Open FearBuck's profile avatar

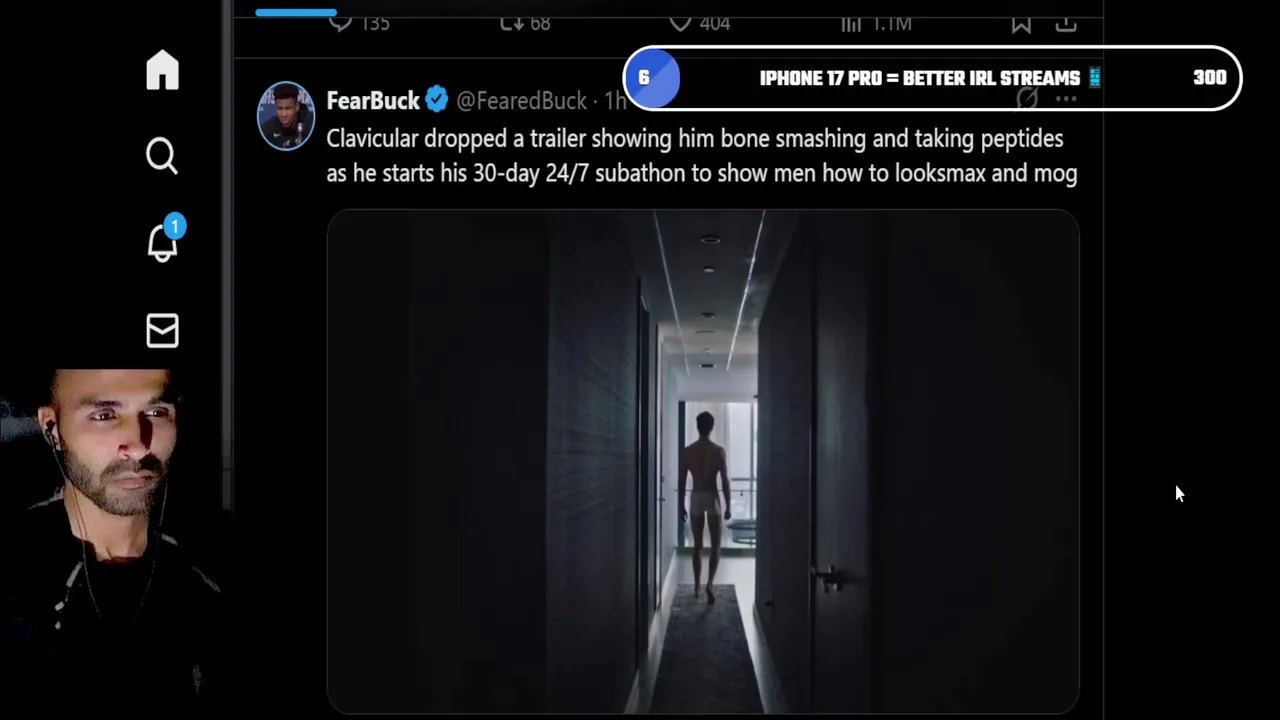[x=286, y=116]
